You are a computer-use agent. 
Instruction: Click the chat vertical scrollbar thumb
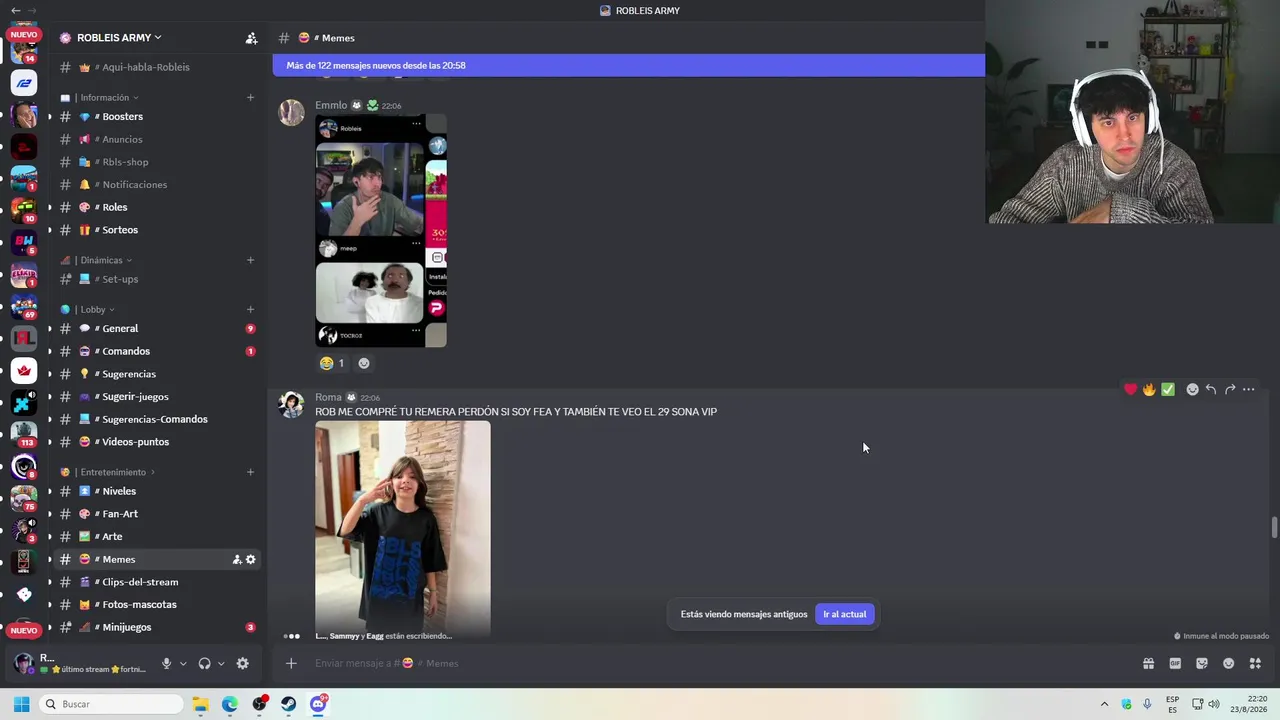1274,527
